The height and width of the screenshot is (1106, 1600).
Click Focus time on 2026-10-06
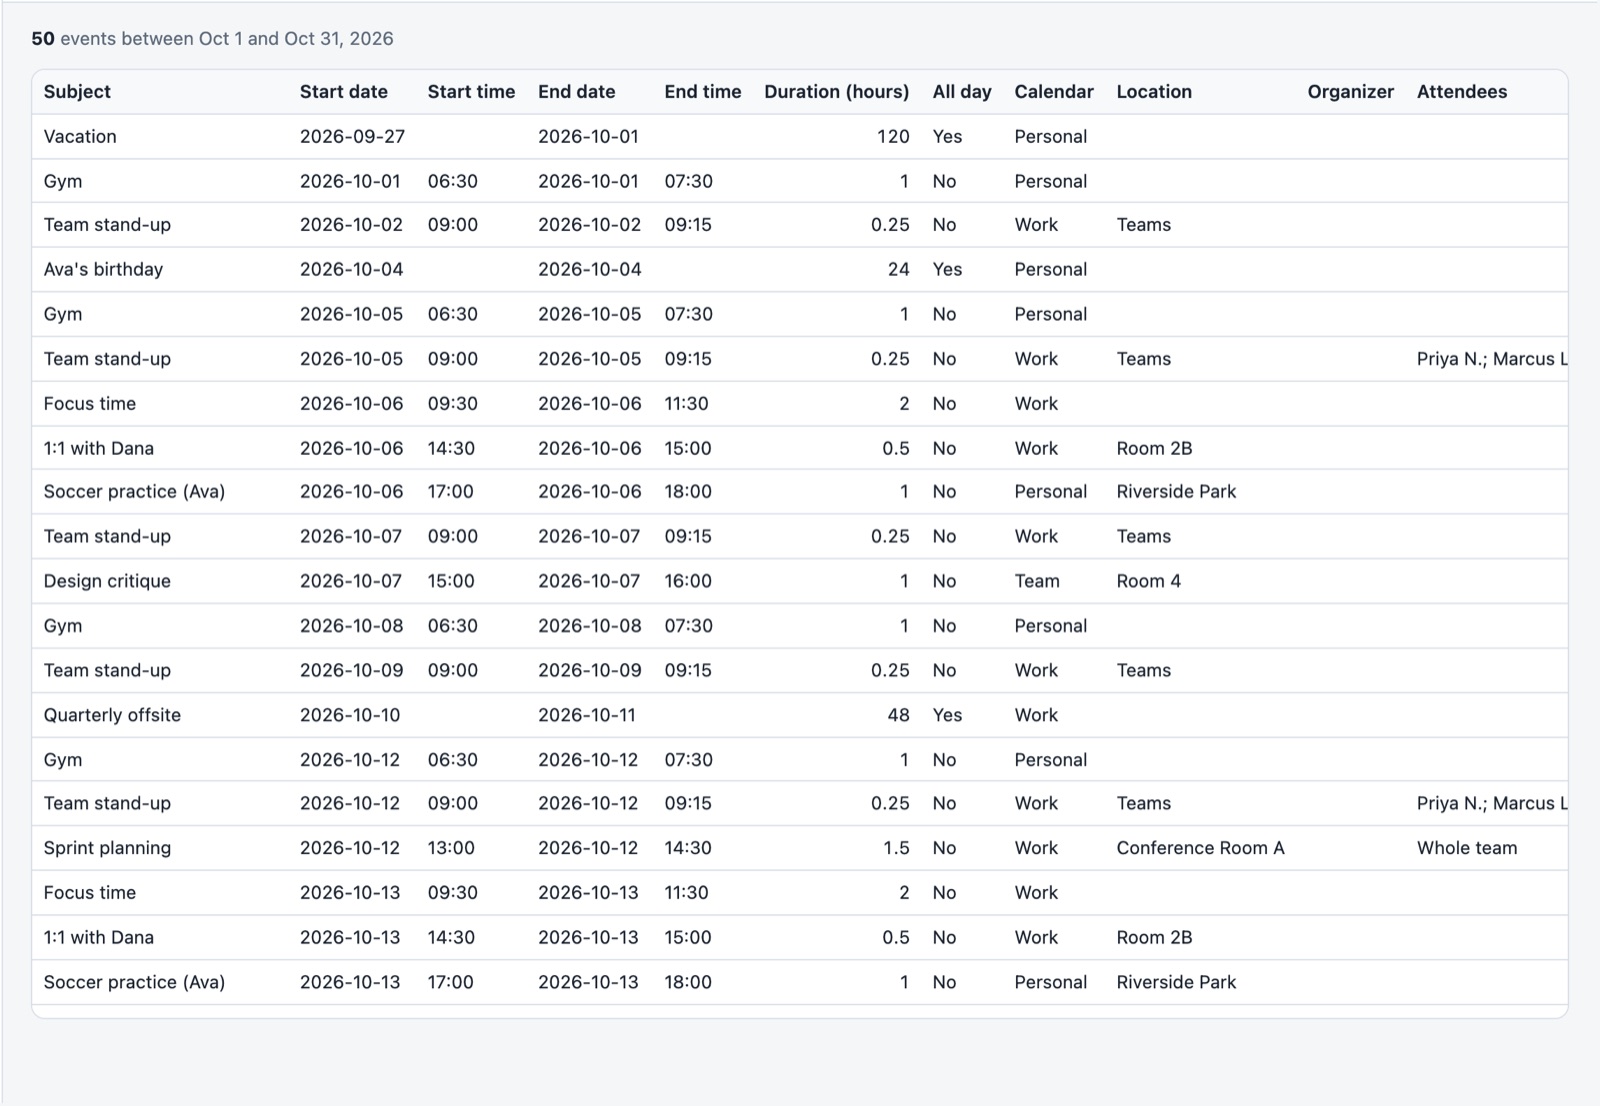[x=90, y=404]
